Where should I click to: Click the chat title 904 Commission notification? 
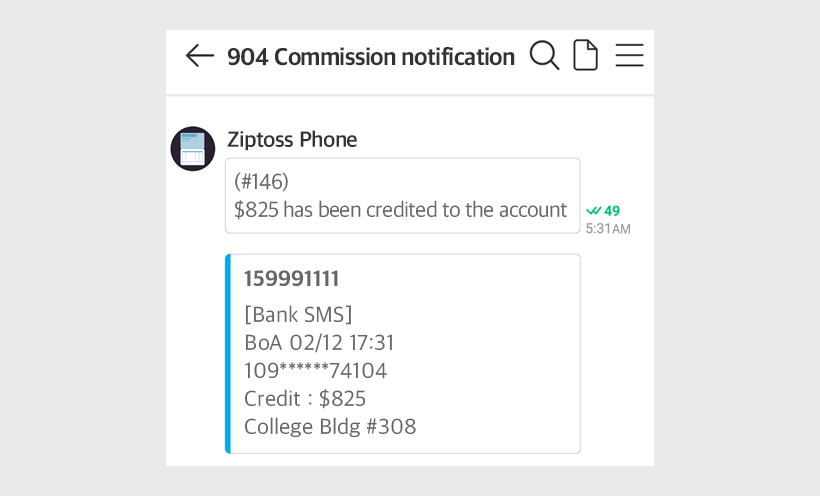tap(370, 57)
